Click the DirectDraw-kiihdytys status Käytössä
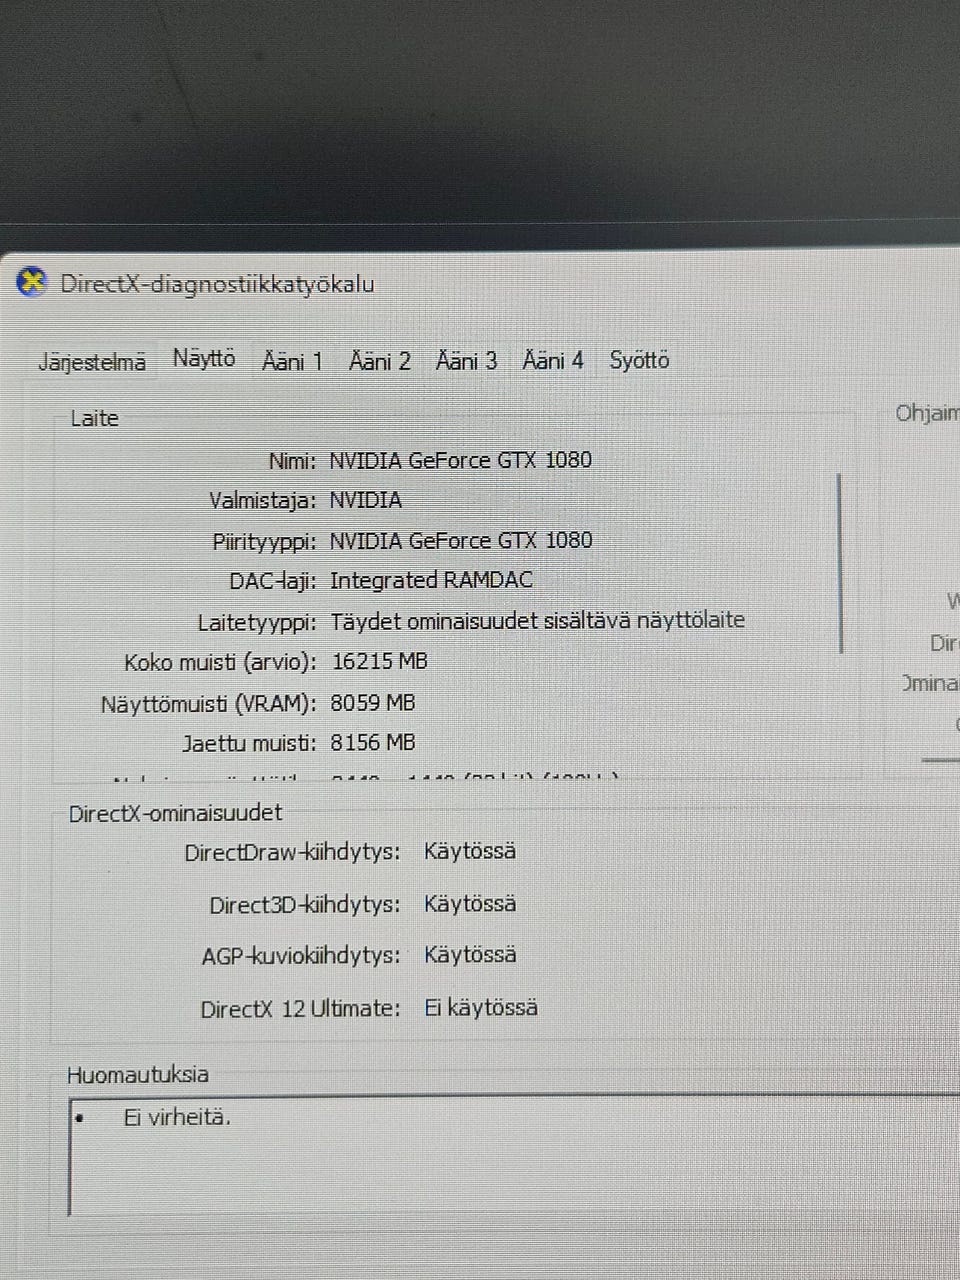The image size is (960, 1280). pyautogui.click(x=470, y=851)
